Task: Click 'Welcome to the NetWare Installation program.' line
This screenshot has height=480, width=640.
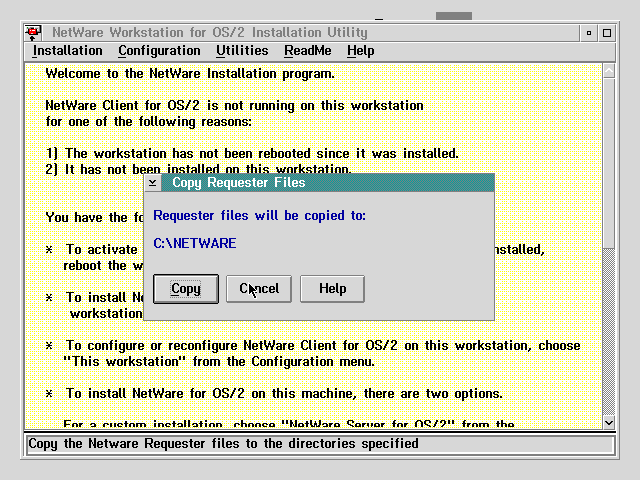Action: [190, 74]
